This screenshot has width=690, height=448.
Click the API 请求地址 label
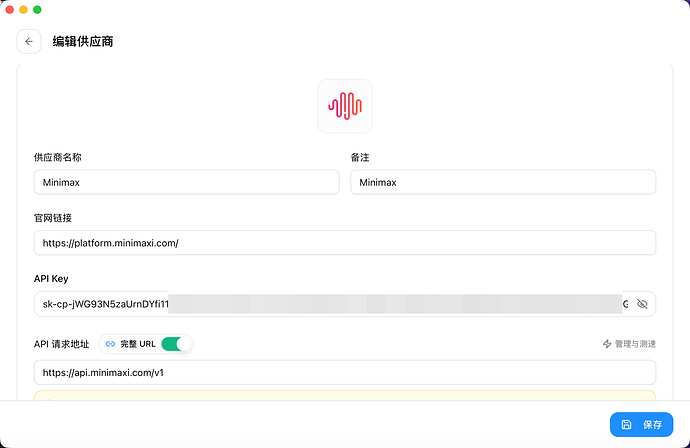62,344
